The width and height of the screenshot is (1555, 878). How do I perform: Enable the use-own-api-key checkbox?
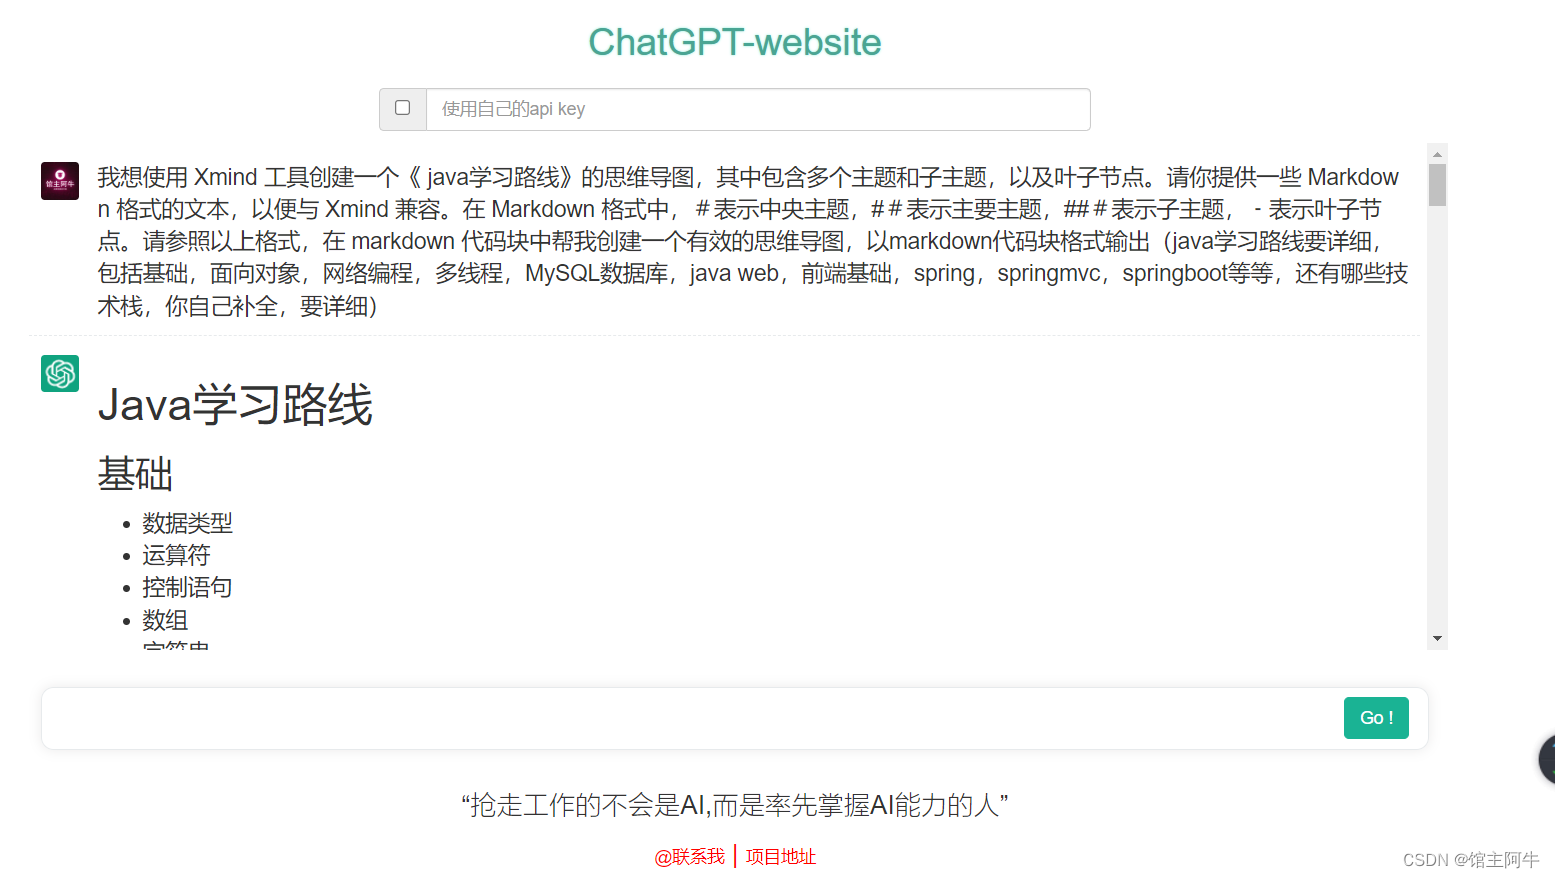[x=402, y=108]
